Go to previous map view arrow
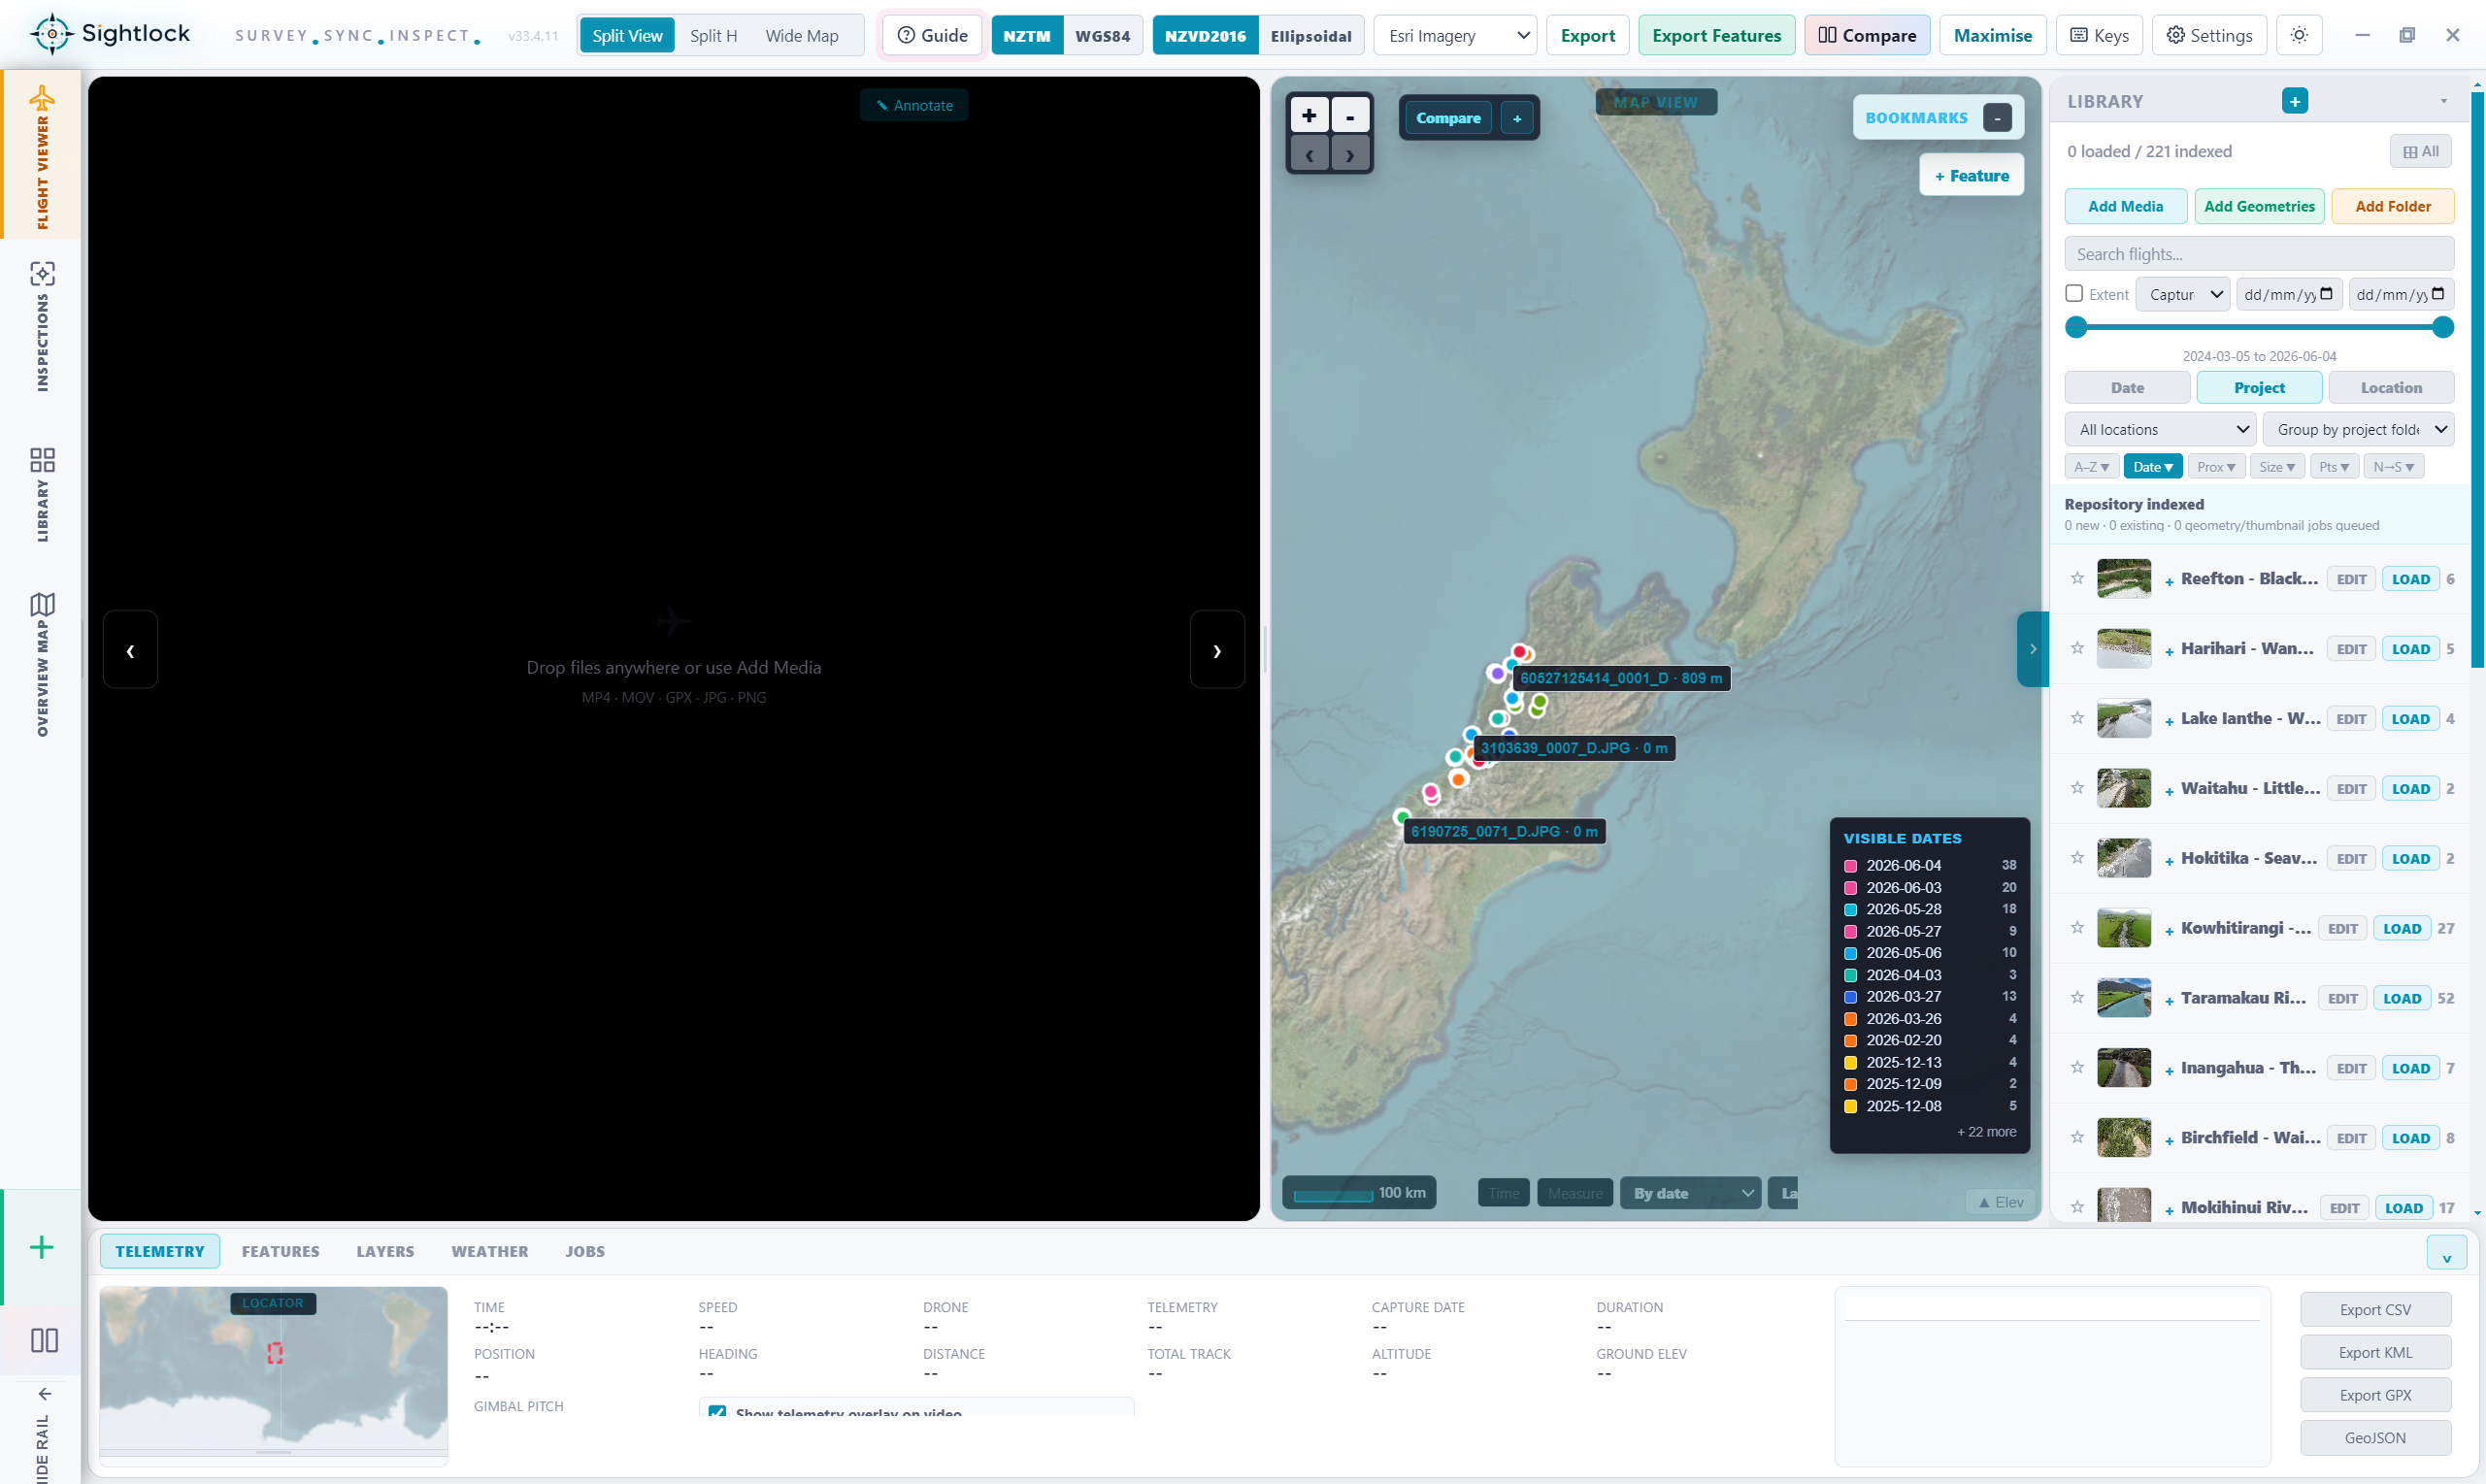This screenshot has height=1484, width=2486. 1309,155
